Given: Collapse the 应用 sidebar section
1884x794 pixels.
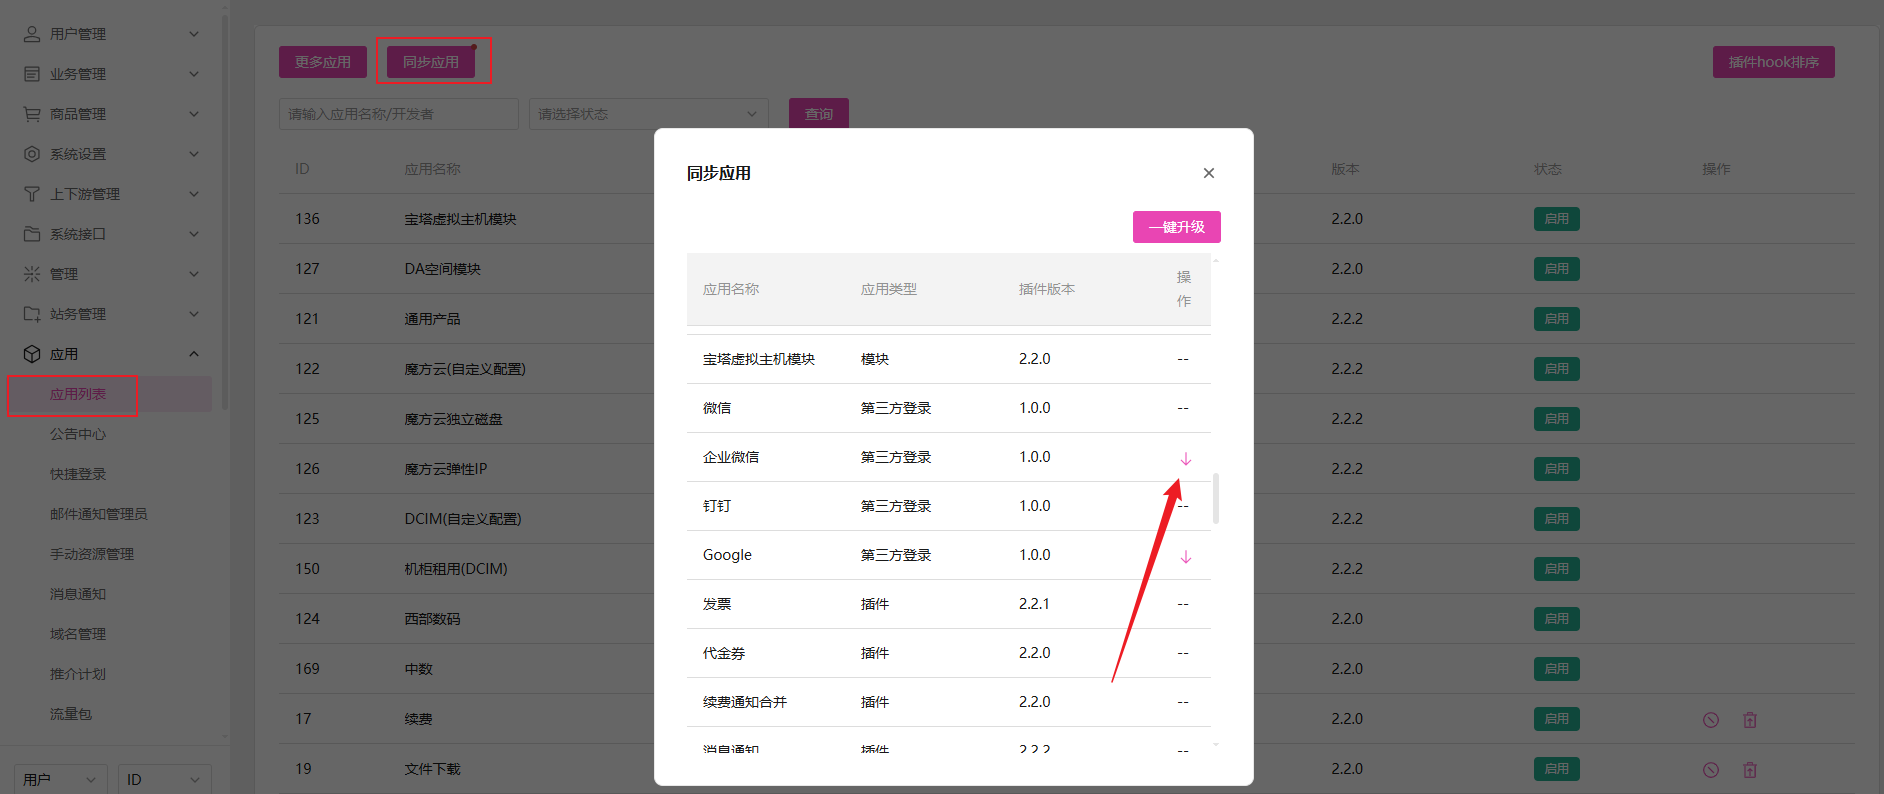Looking at the screenshot, I should click(x=194, y=354).
